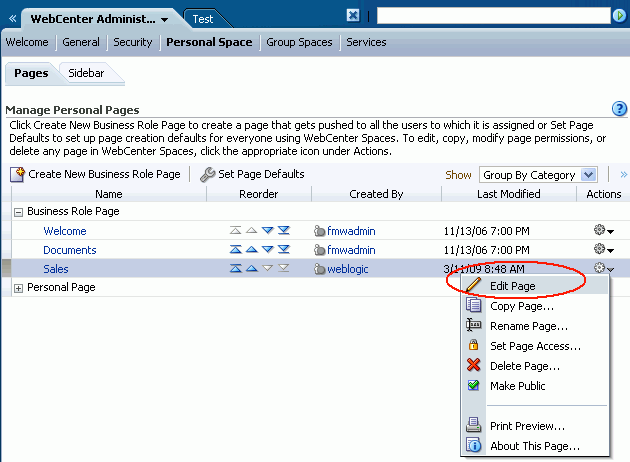
Task: Open the Documents page link
Action: tap(70, 250)
